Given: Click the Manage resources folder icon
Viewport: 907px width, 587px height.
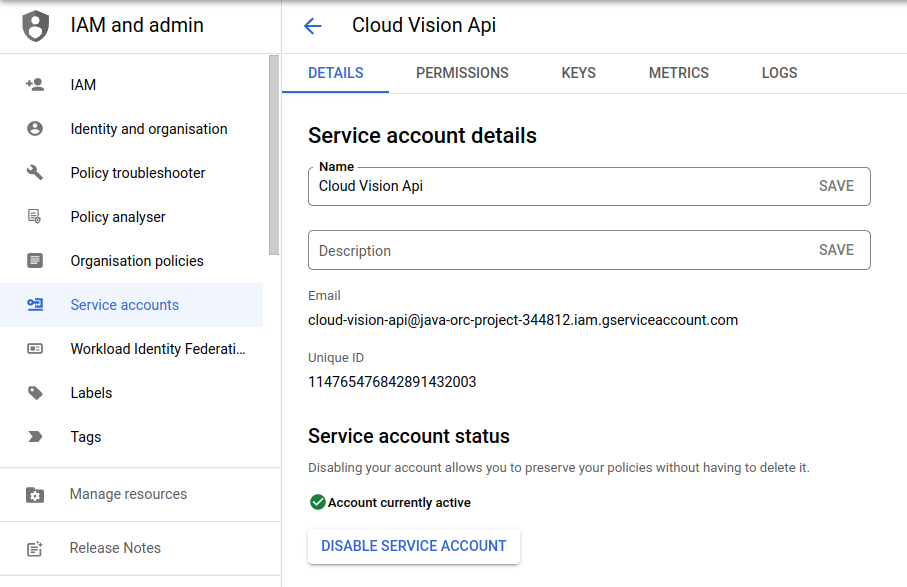Looking at the screenshot, I should click(x=35, y=495).
